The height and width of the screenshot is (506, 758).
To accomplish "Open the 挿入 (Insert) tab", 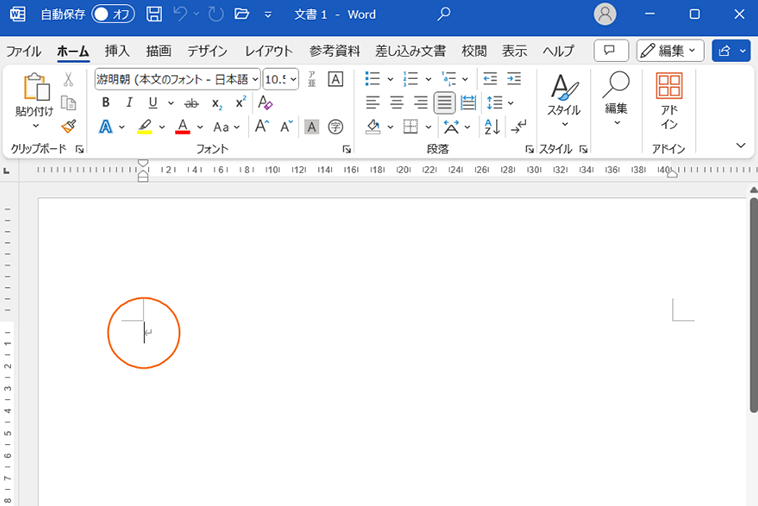I will coord(117,51).
